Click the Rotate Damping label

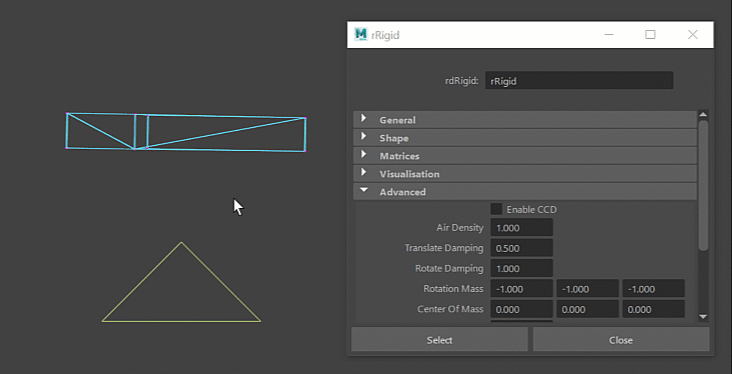pos(449,268)
